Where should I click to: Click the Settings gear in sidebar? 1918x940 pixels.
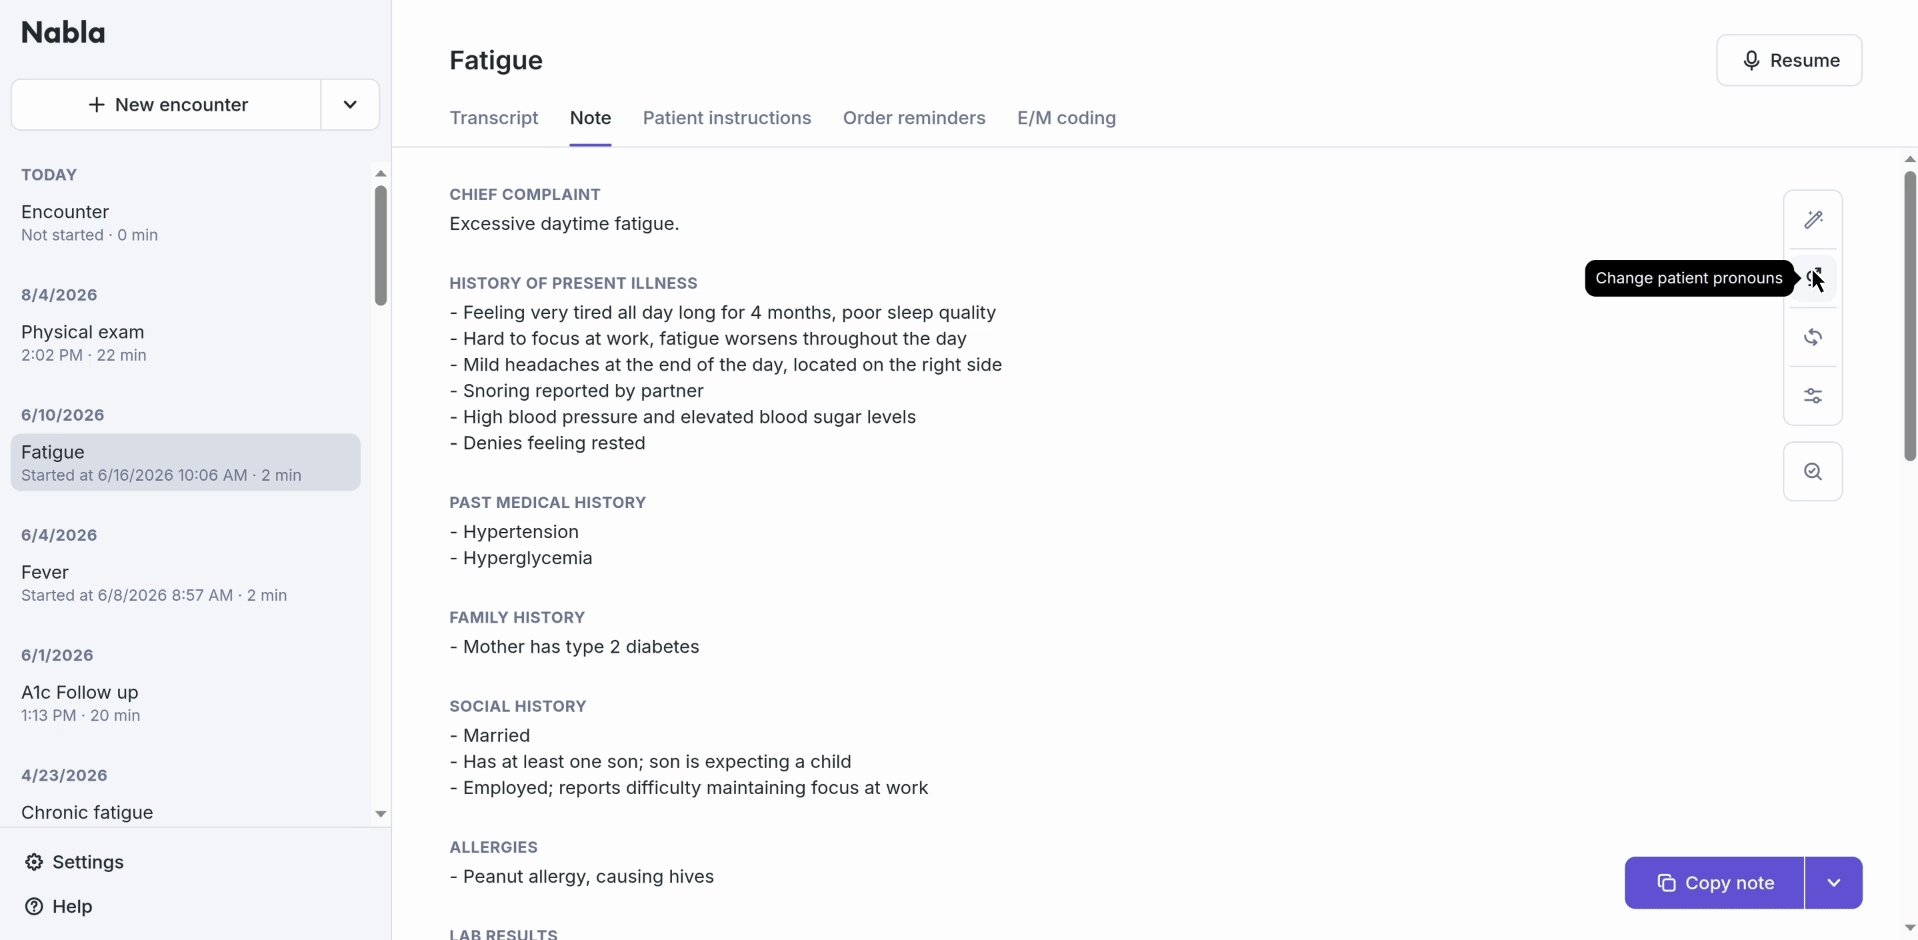click(x=74, y=862)
